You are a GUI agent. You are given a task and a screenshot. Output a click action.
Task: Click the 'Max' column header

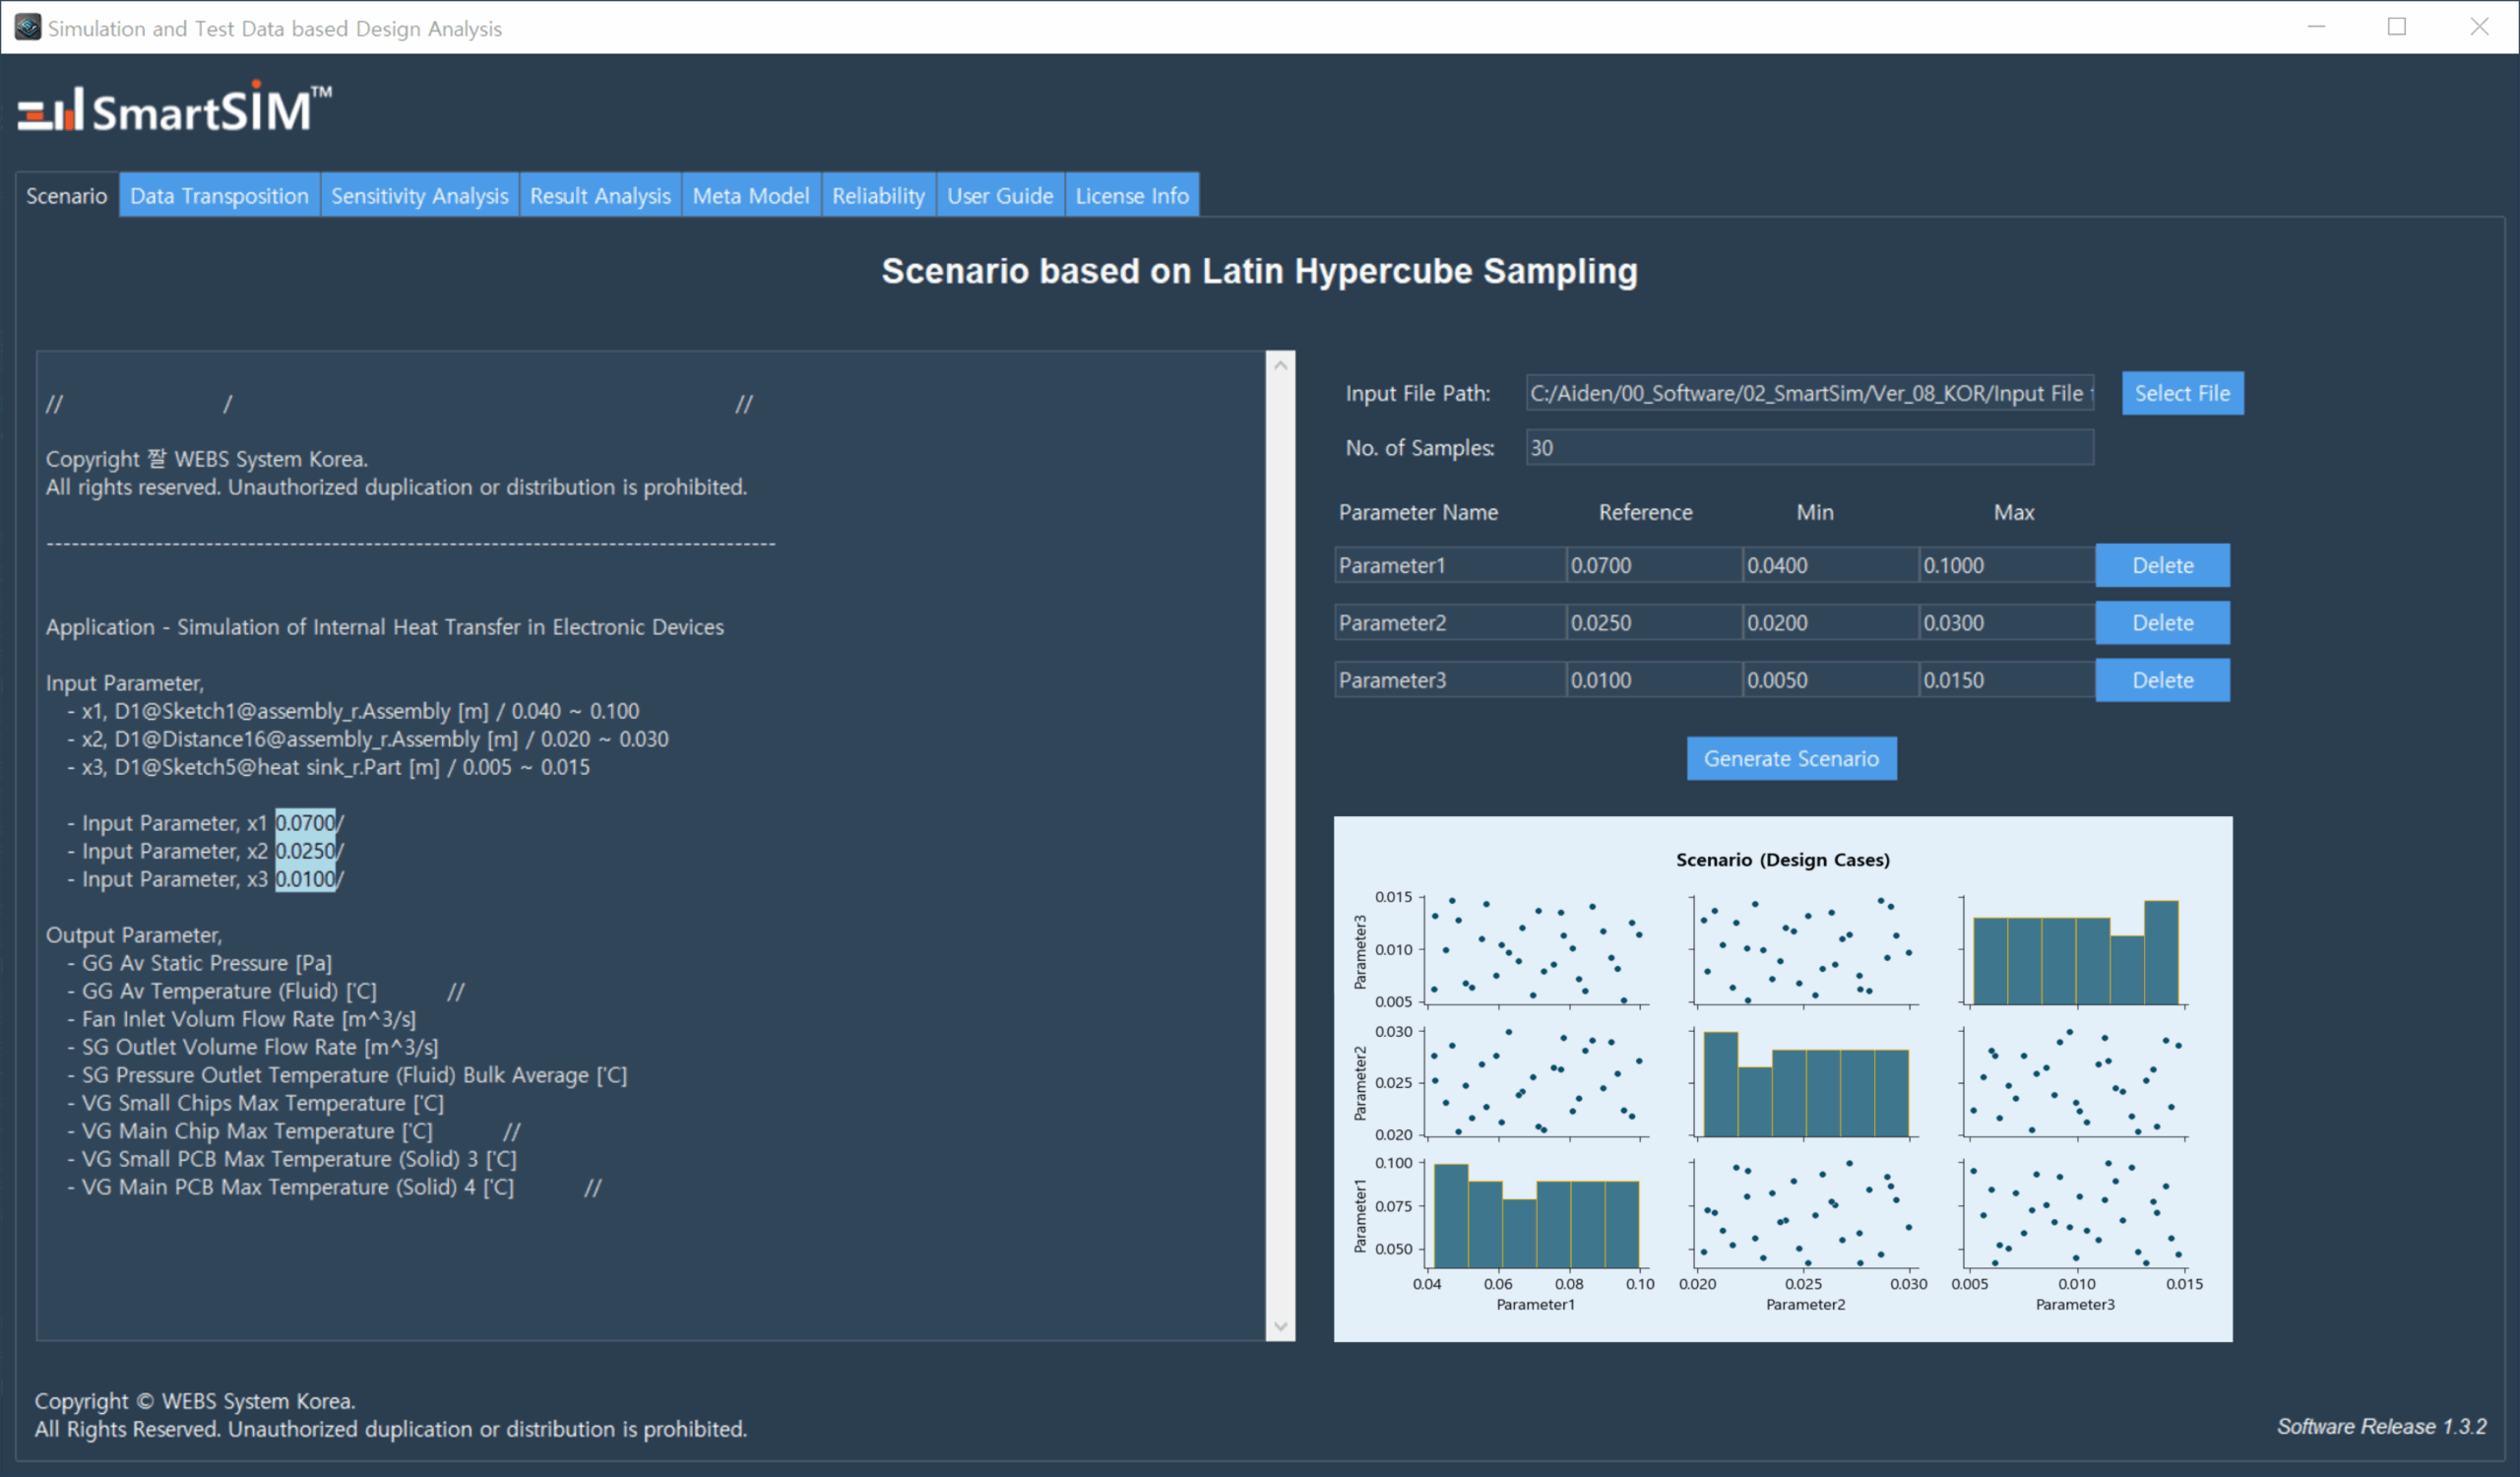point(2013,512)
